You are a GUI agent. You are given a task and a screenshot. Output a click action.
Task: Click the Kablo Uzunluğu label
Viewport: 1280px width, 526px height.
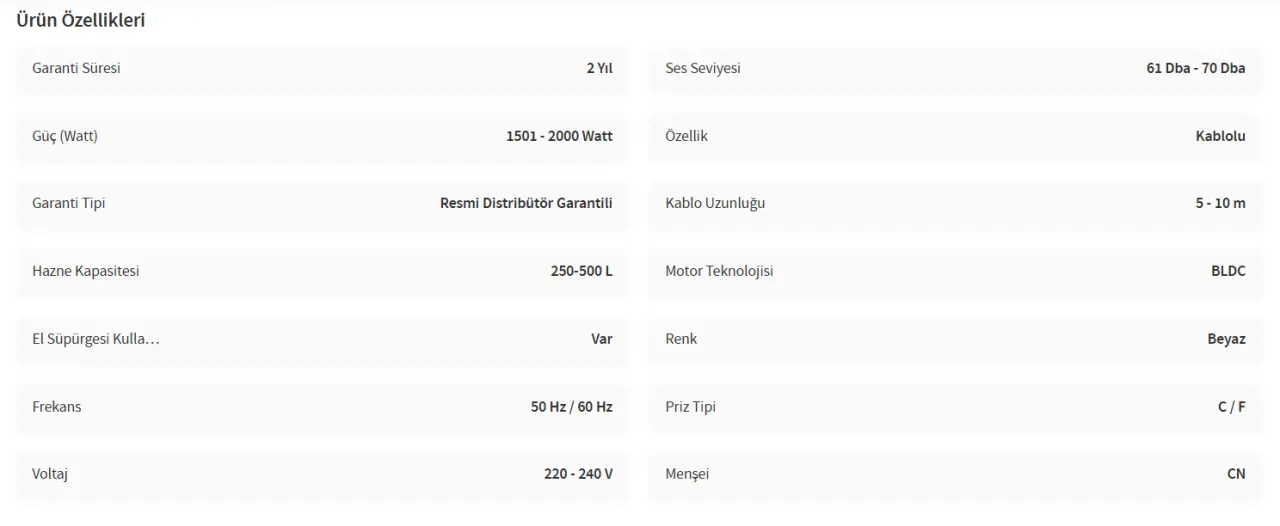[715, 203]
